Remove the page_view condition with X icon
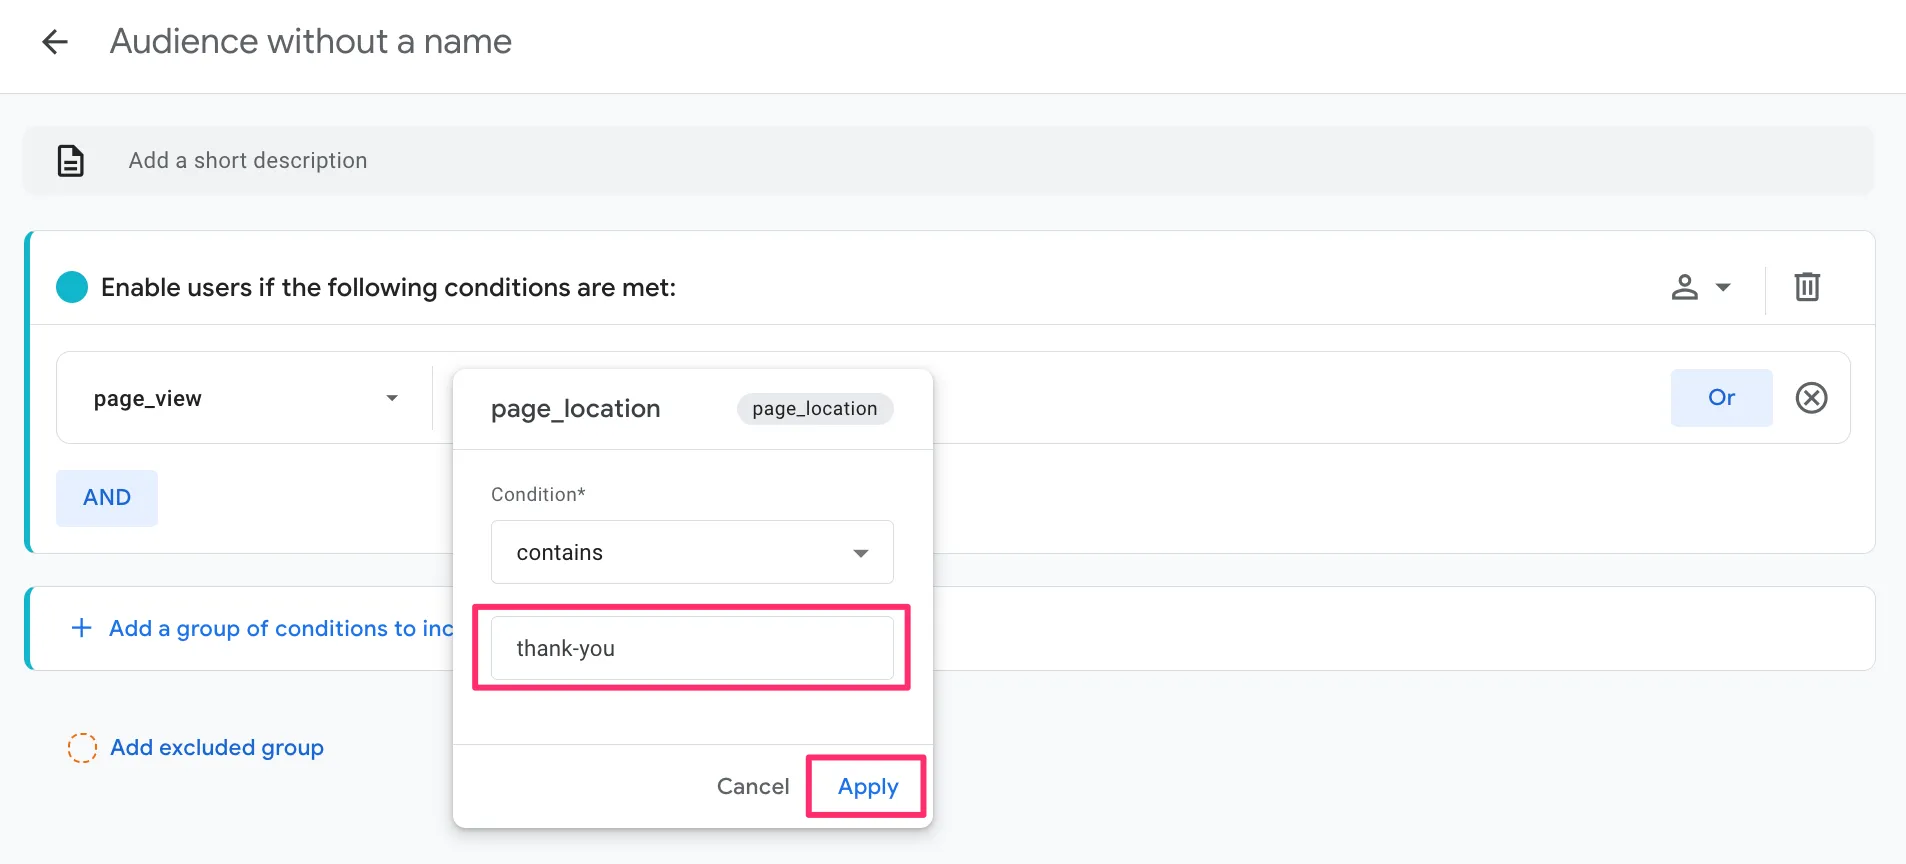The width and height of the screenshot is (1906, 864). 1811,398
